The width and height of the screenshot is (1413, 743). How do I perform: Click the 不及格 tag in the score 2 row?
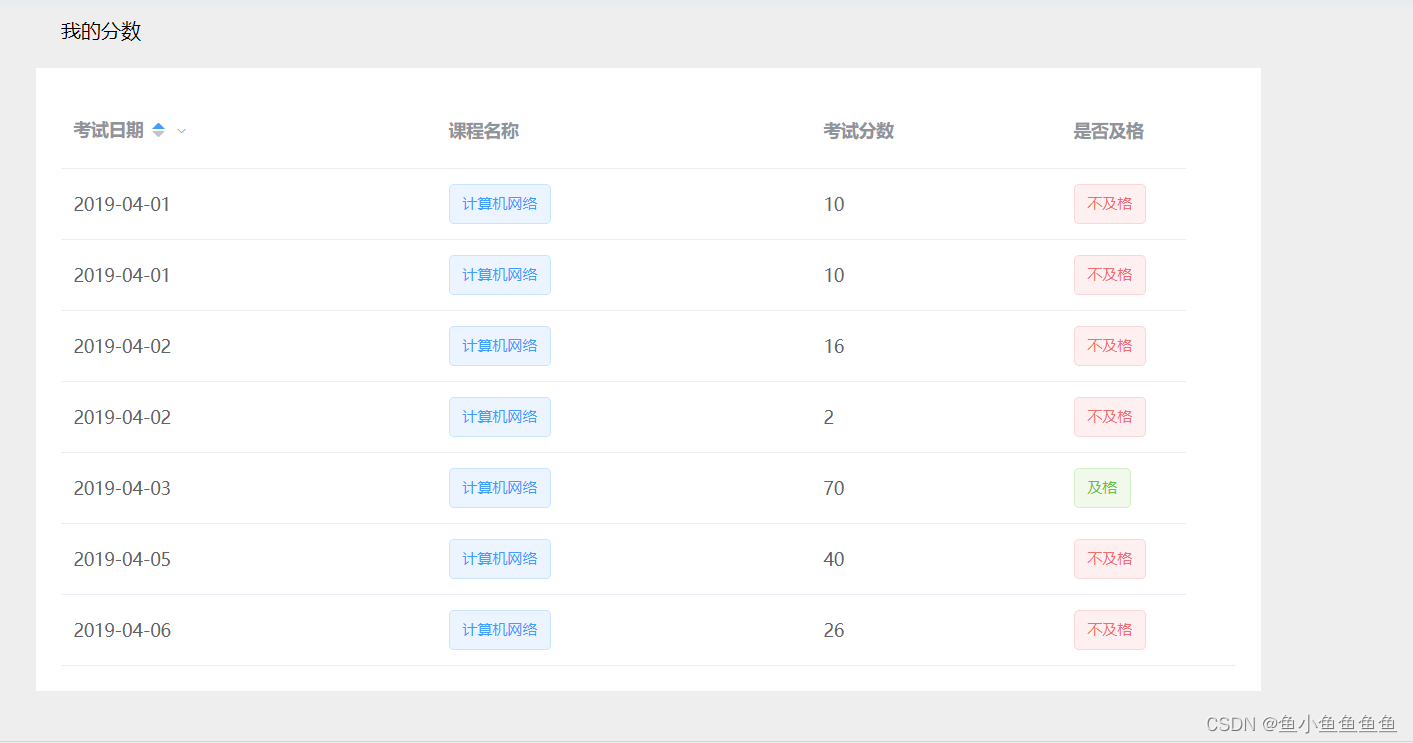point(1110,417)
